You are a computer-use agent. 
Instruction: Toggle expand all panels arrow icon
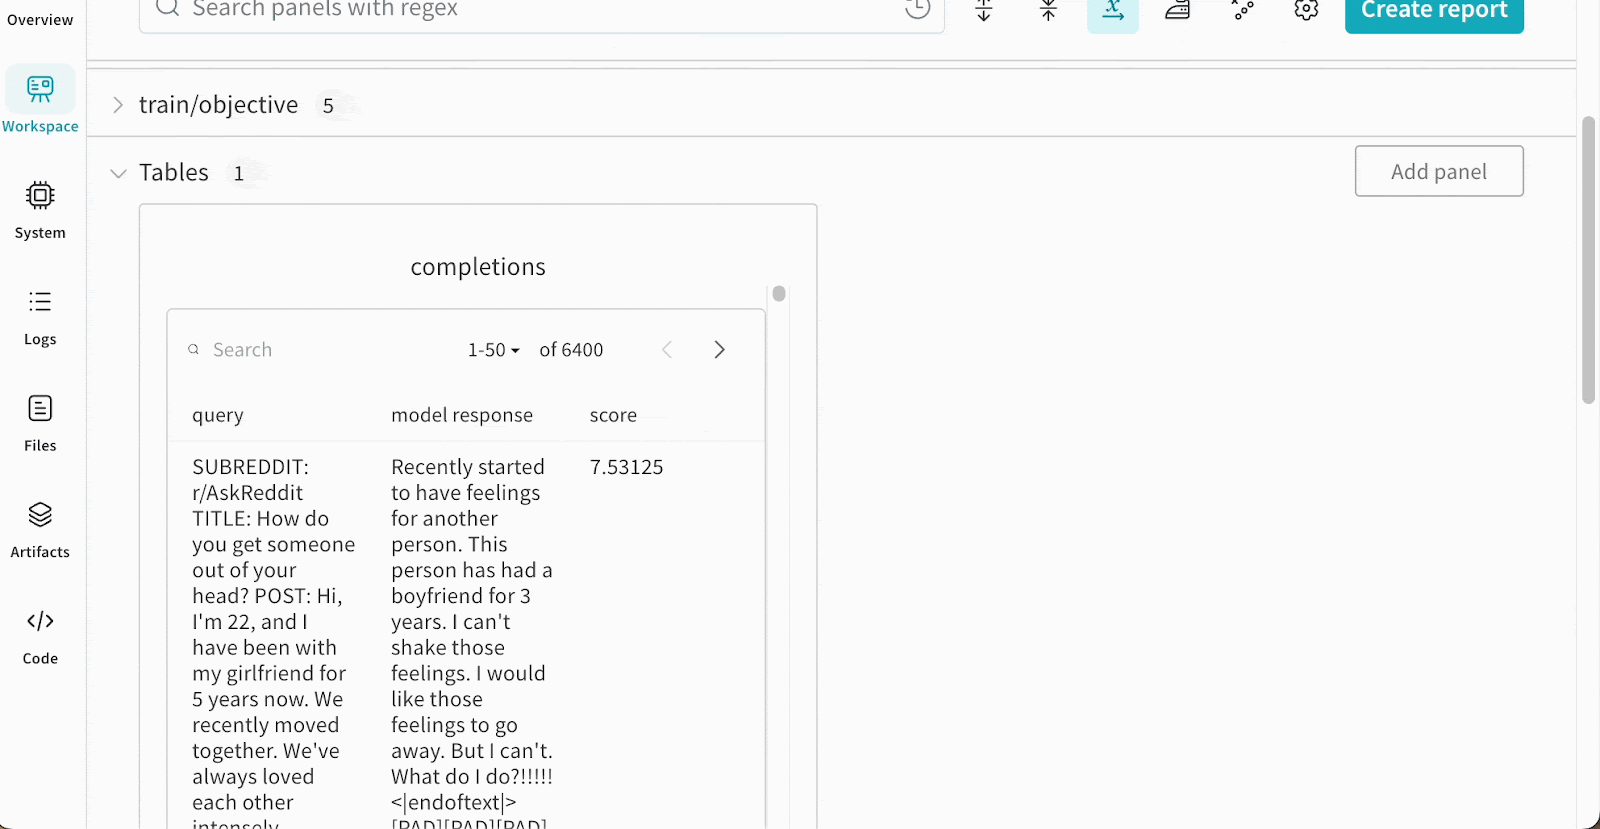(982, 10)
